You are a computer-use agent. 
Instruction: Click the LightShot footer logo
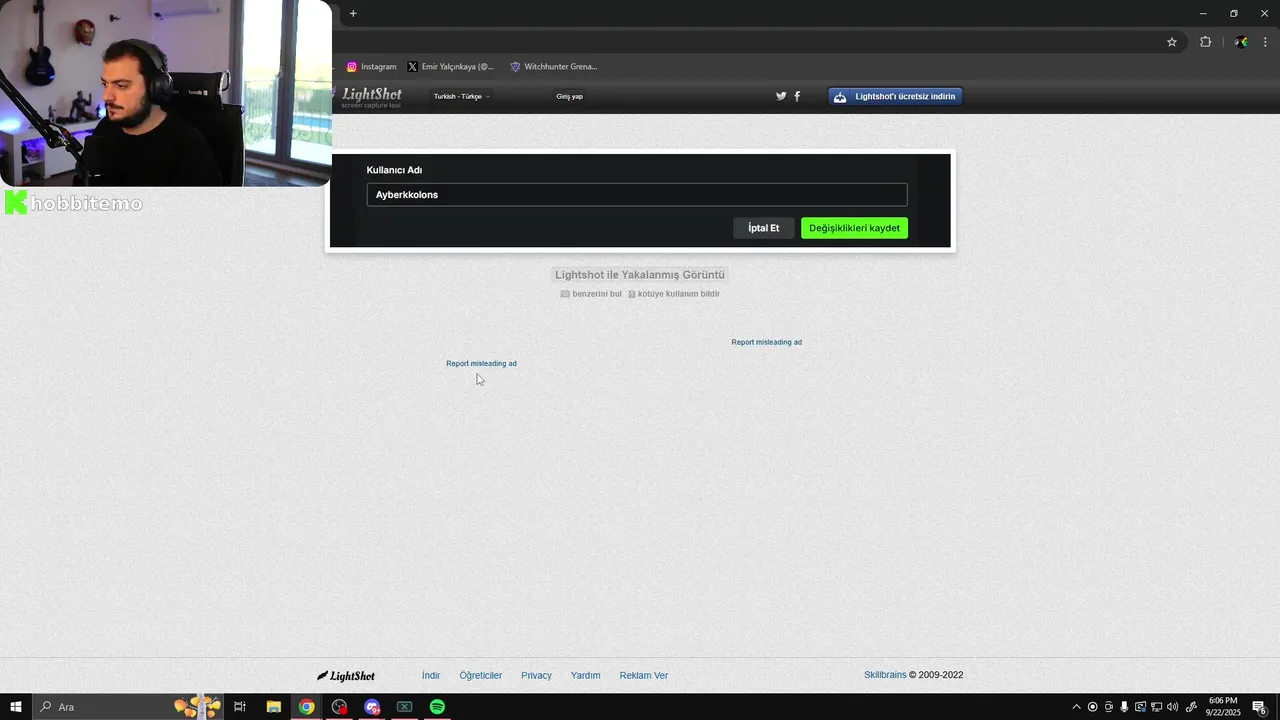(x=346, y=676)
